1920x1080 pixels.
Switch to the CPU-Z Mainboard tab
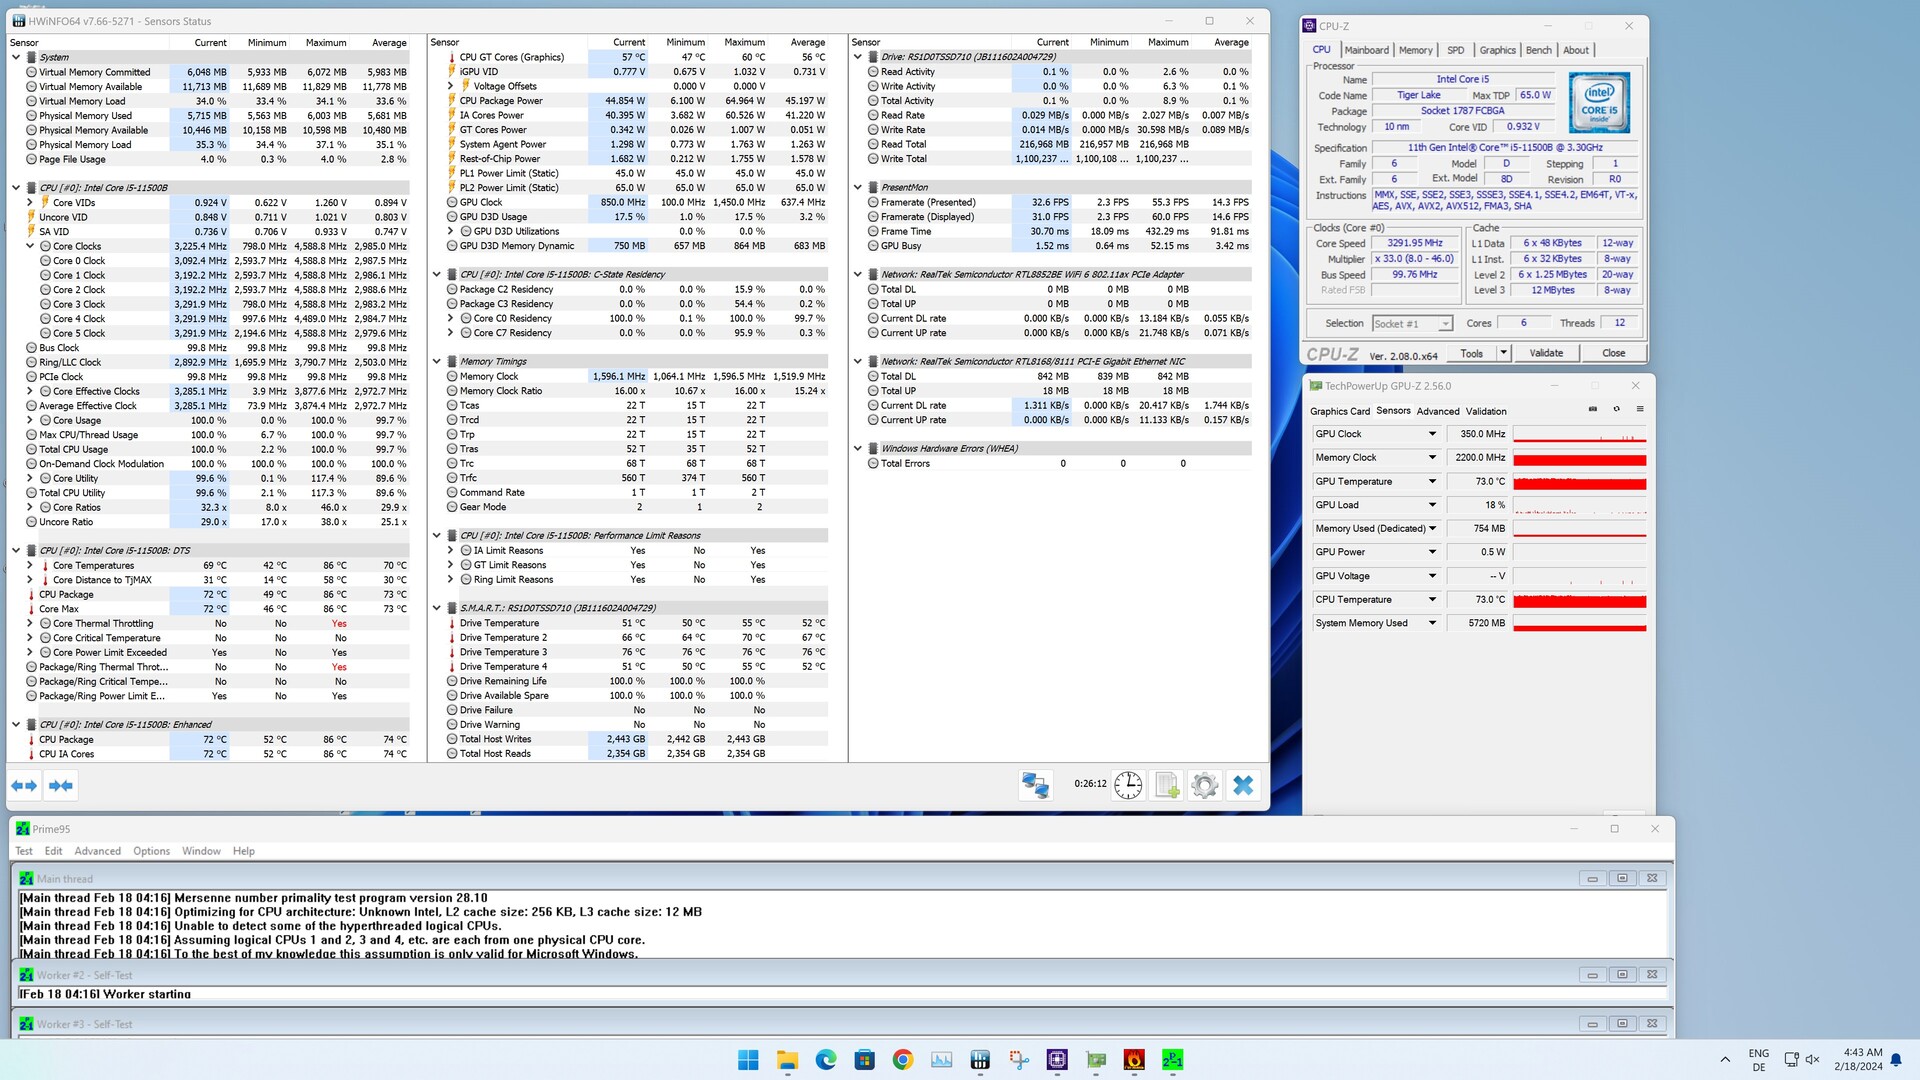(x=1366, y=50)
